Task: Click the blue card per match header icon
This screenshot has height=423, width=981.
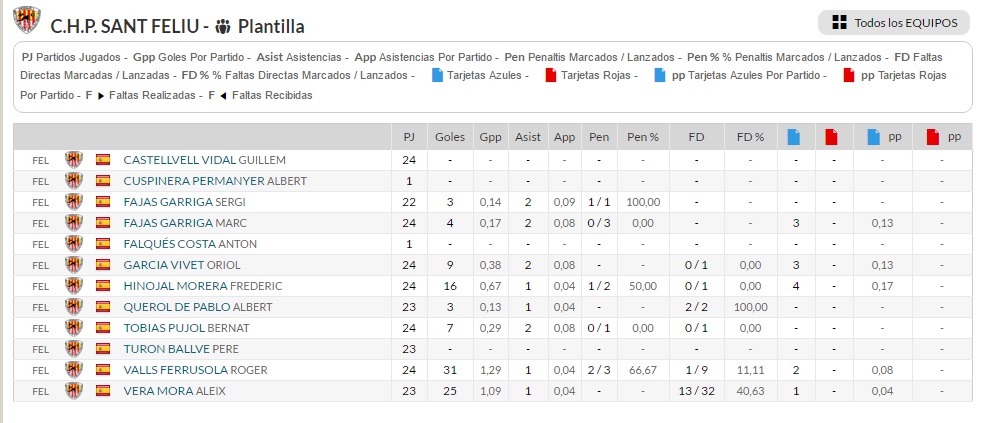Action: click(874, 137)
